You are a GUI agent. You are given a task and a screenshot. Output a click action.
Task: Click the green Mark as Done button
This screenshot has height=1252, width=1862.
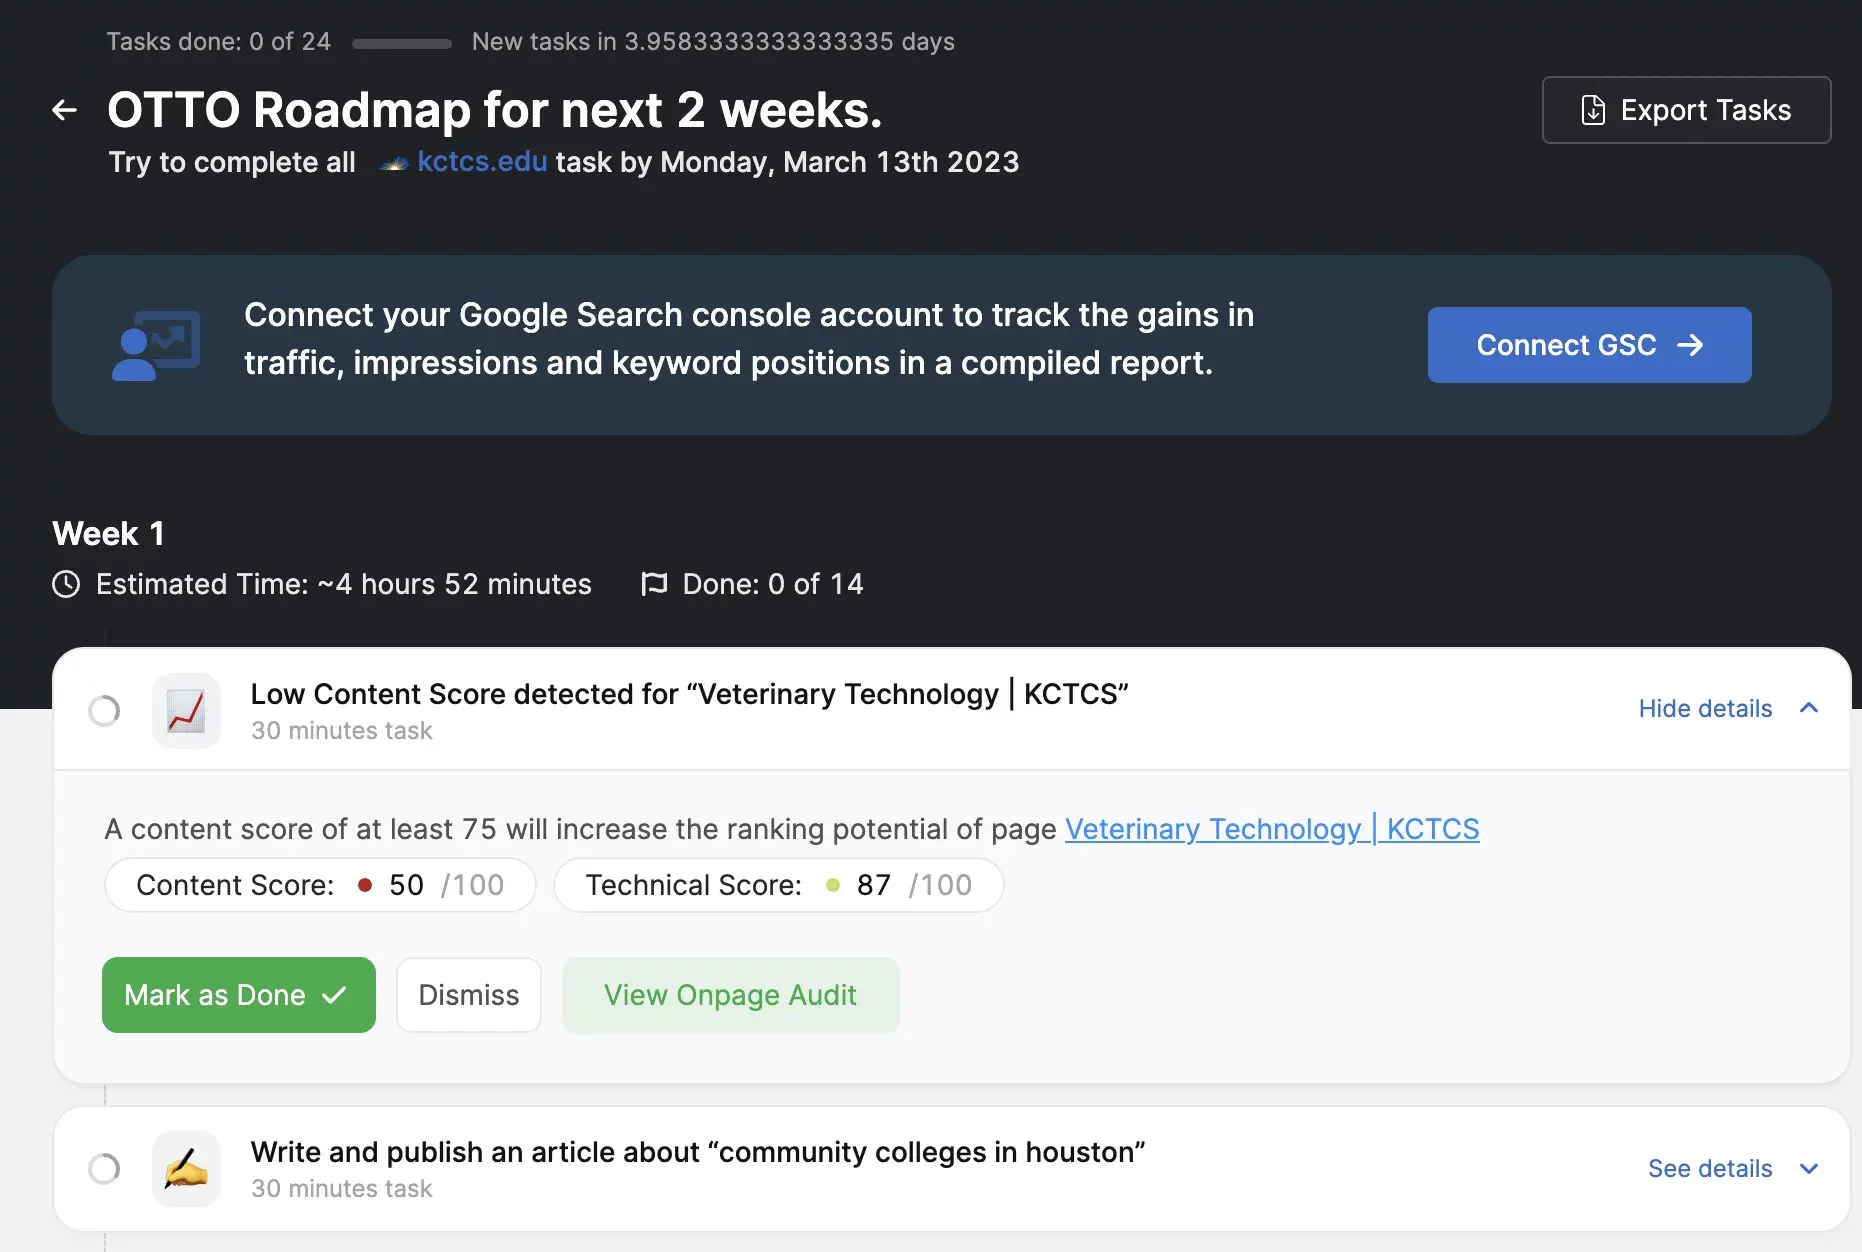tap(239, 995)
